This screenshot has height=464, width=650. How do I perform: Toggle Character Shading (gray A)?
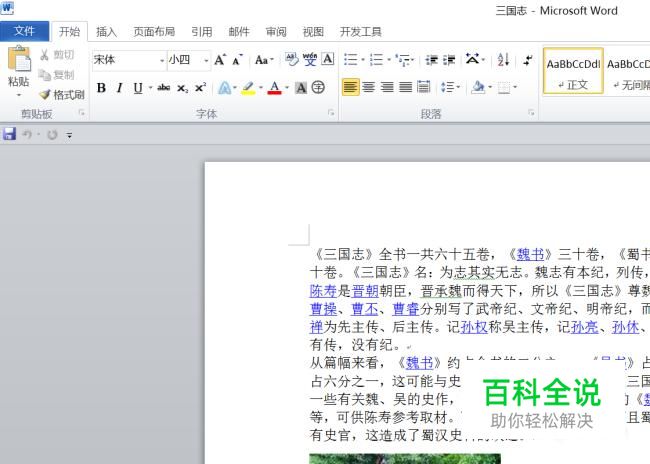[x=301, y=88]
